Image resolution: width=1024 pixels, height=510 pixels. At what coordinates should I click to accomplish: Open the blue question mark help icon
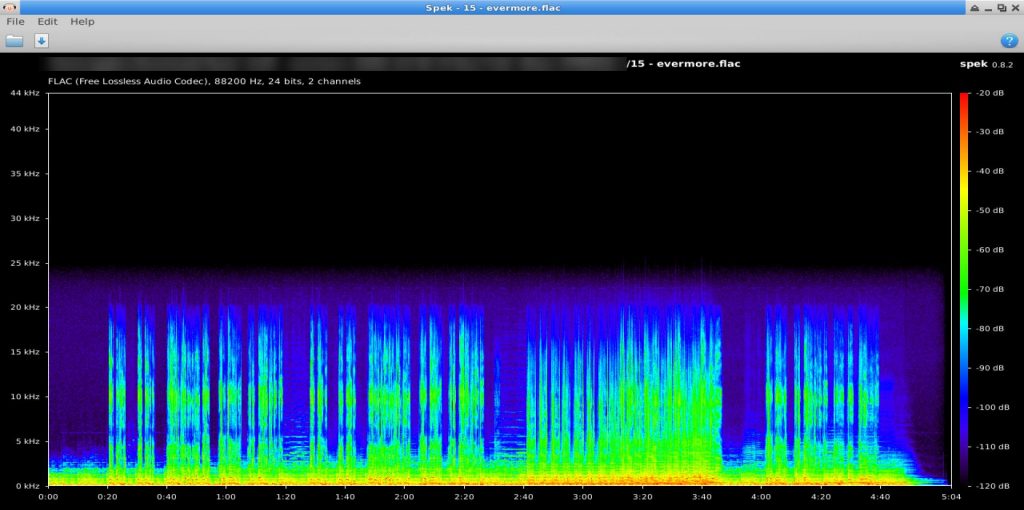[1009, 40]
